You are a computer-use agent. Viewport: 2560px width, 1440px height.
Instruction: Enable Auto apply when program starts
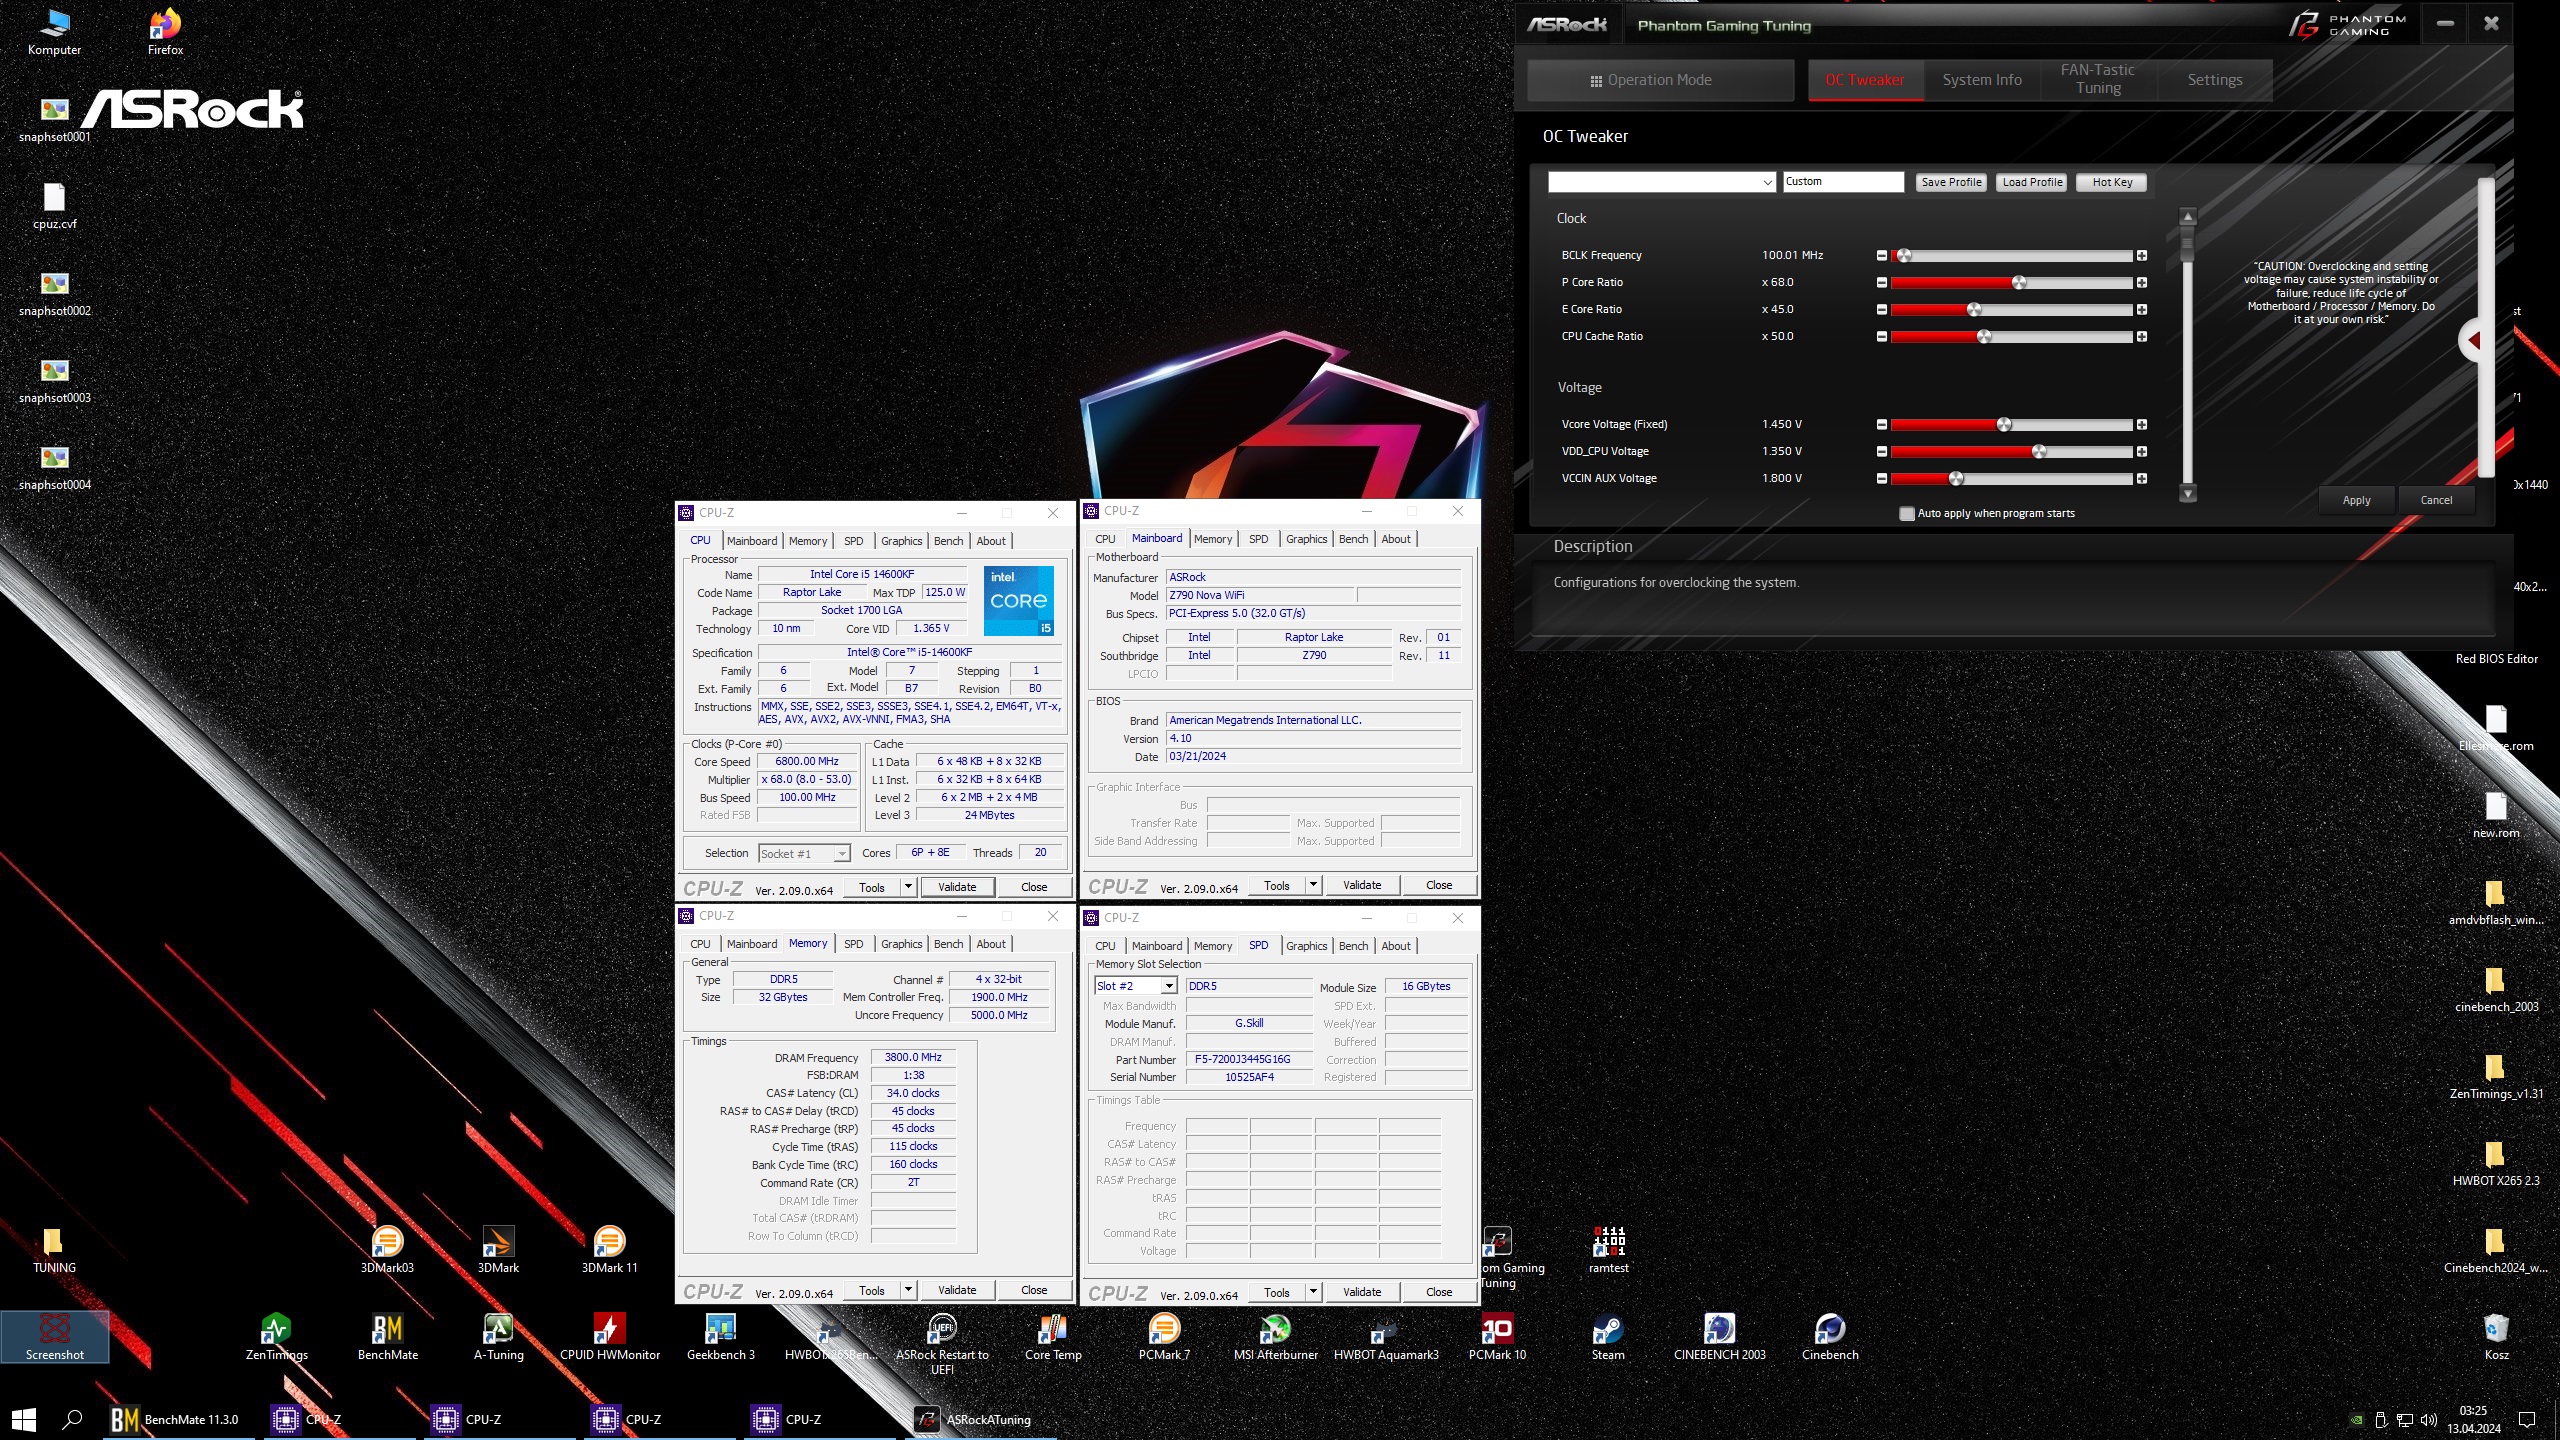tap(1907, 513)
